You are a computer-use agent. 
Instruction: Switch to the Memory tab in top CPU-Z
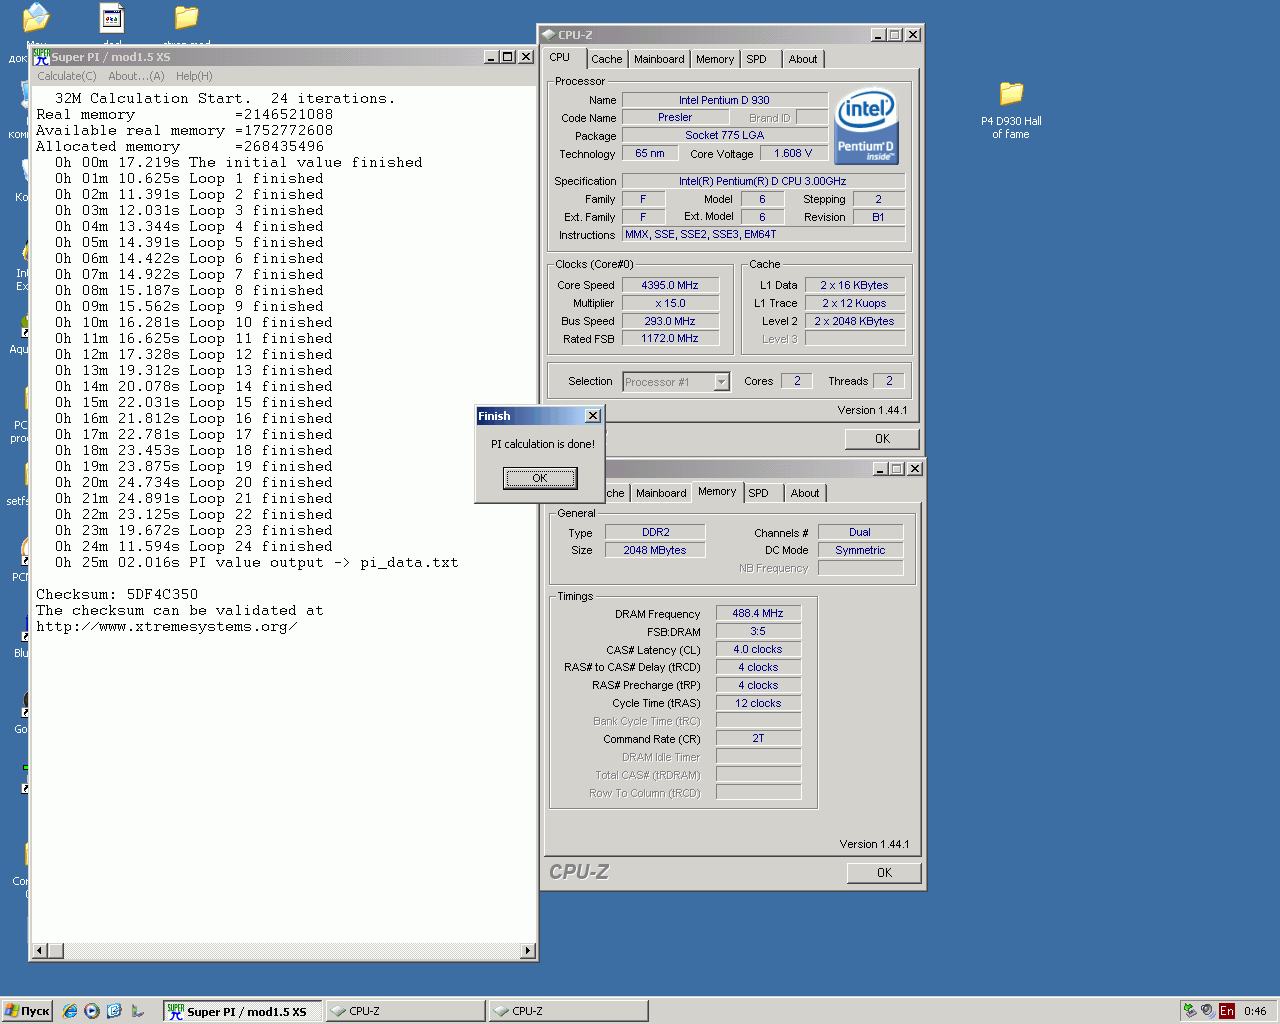[x=715, y=59]
